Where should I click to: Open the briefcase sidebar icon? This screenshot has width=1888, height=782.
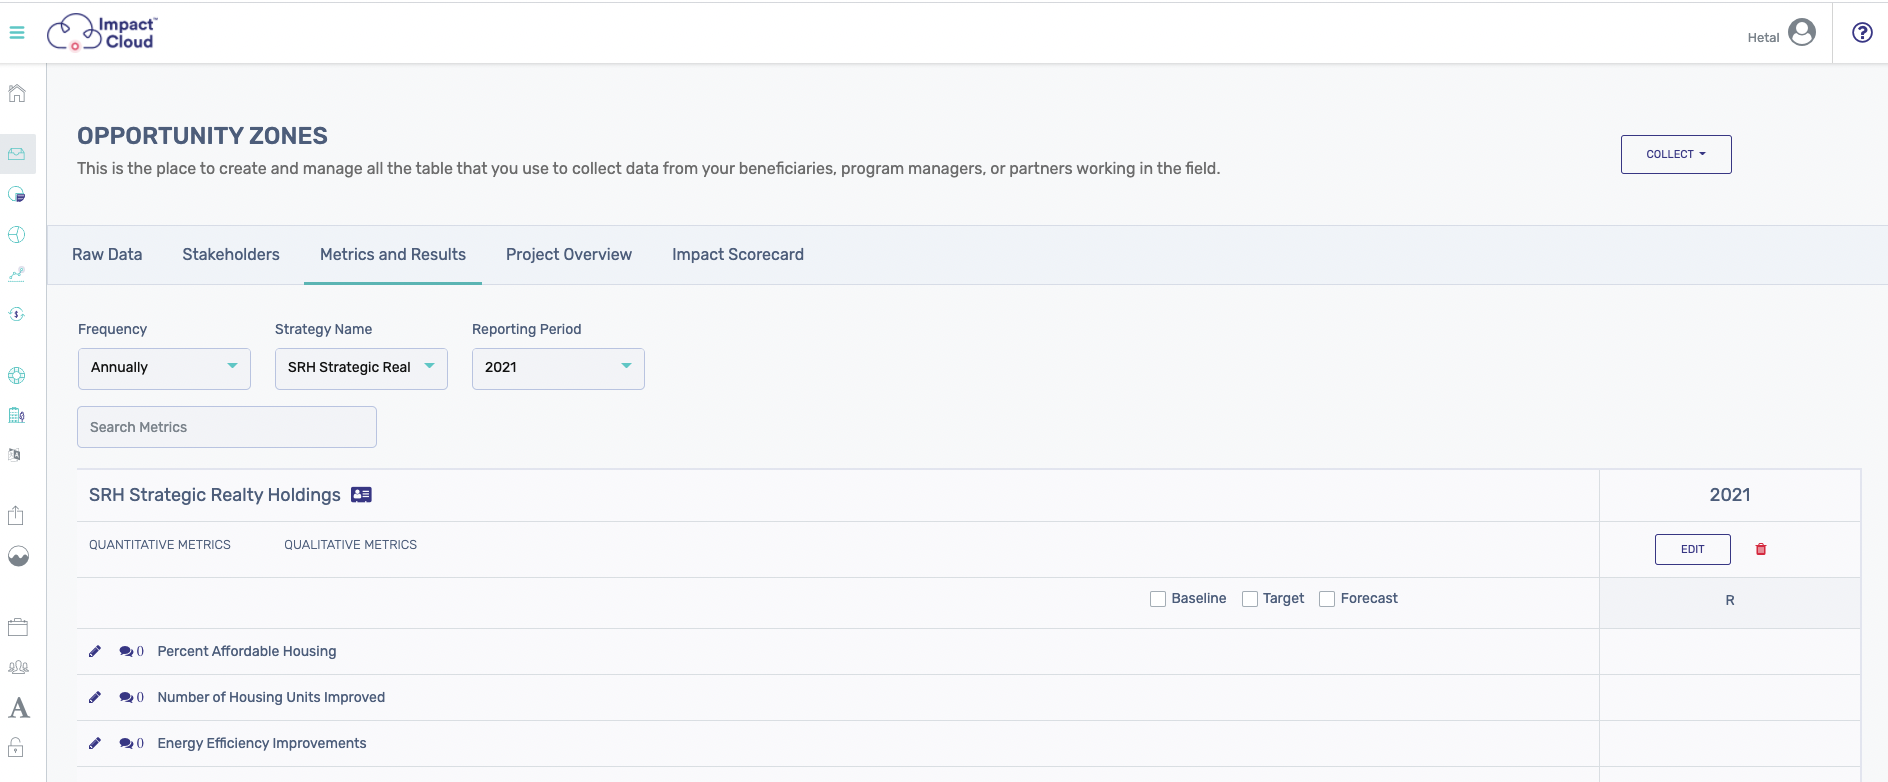[18, 627]
